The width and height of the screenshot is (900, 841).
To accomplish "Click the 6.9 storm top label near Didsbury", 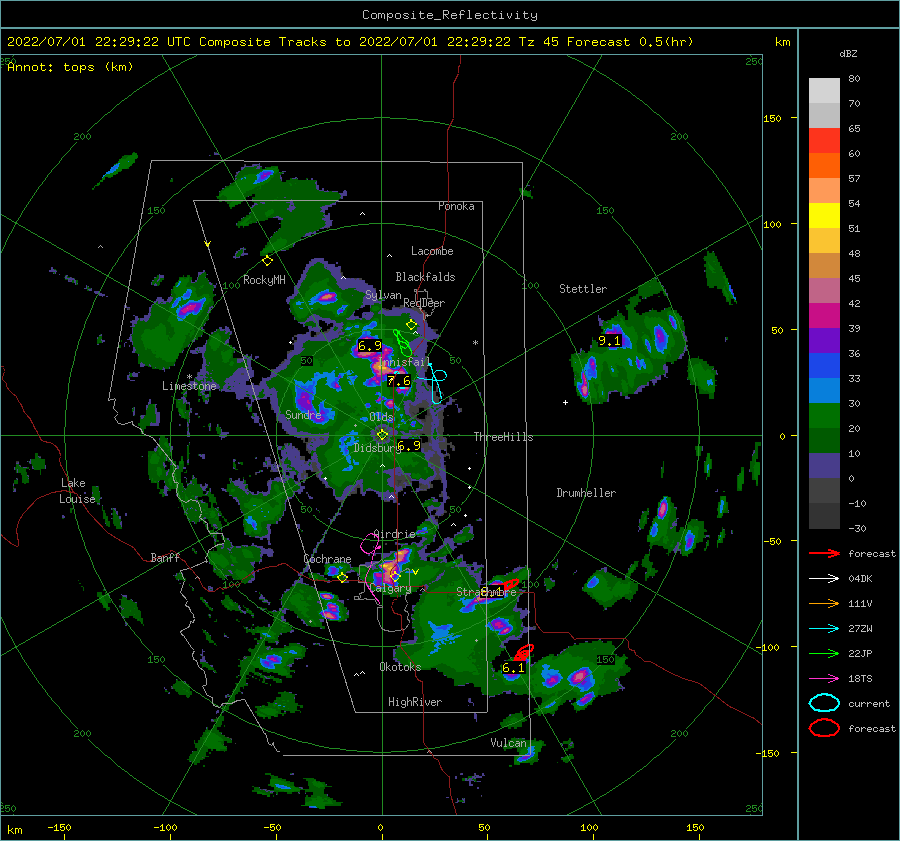I will (x=409, y=445).
